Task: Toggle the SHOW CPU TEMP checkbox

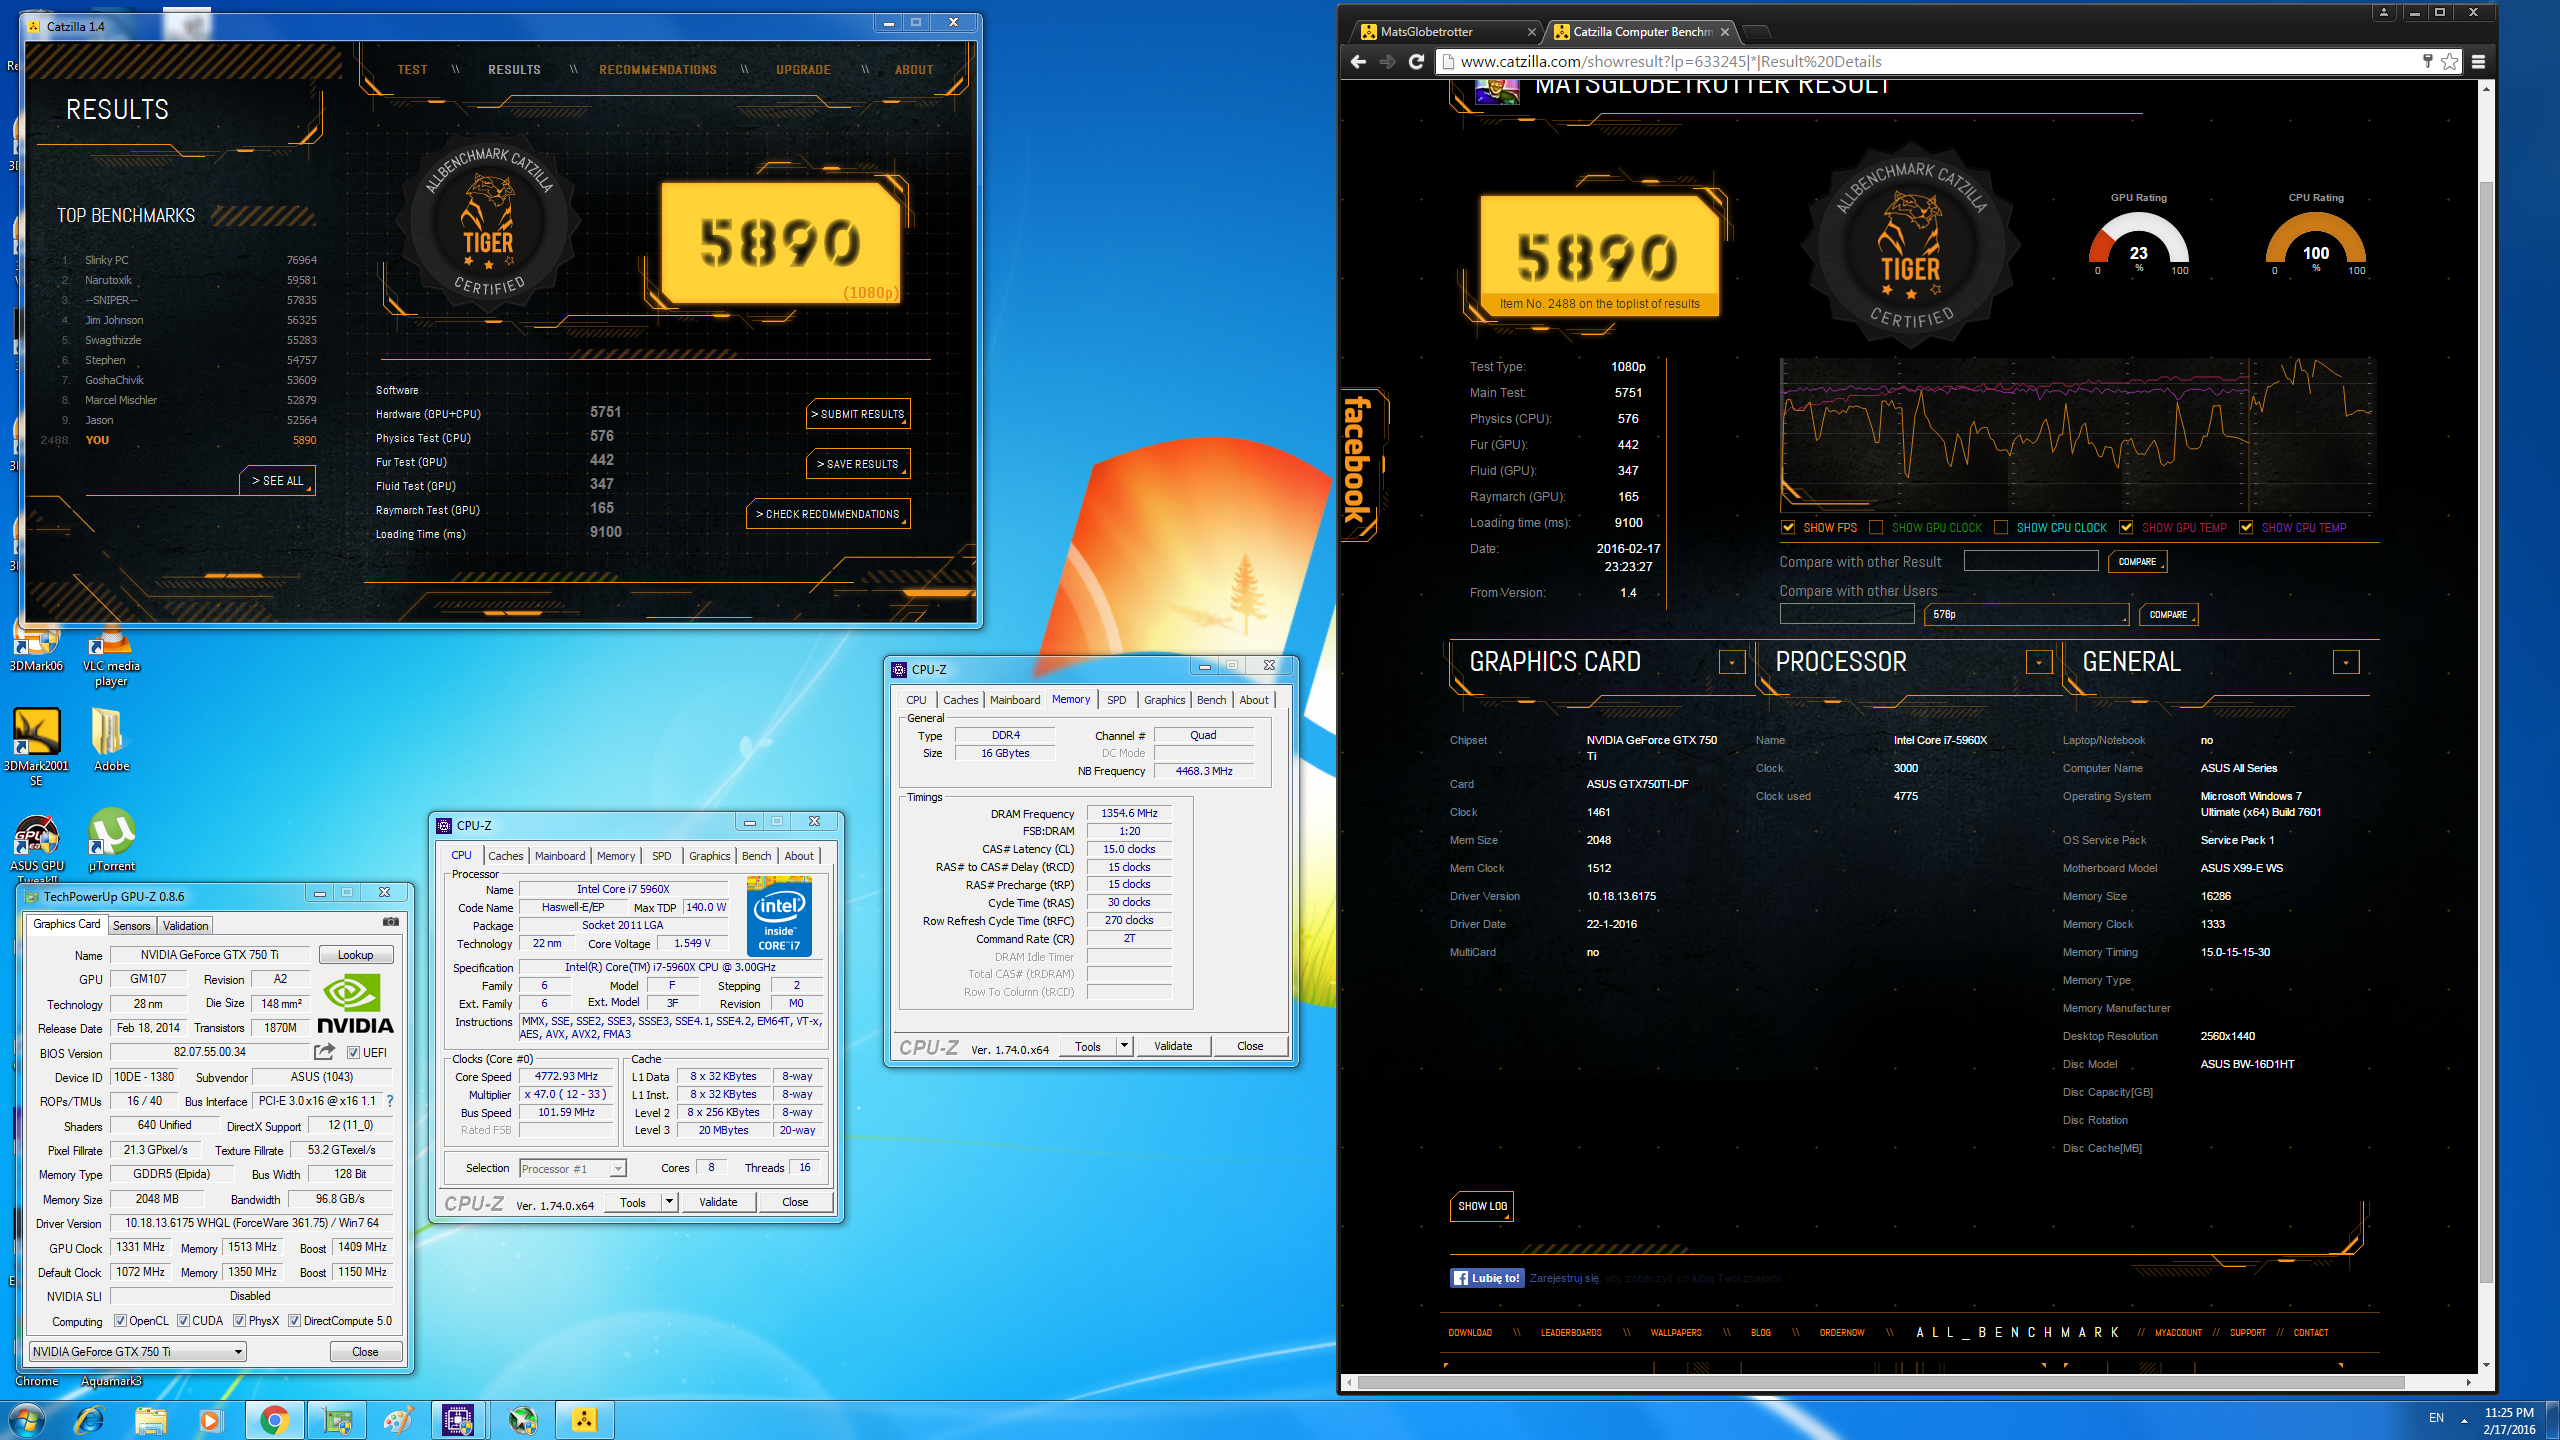Action: 2246,528
